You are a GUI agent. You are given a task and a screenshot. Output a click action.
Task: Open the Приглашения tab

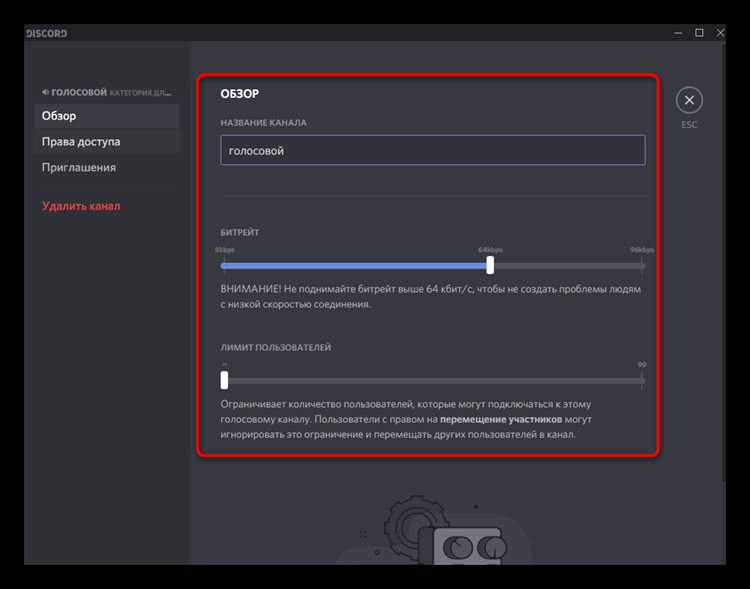(107, 167)
